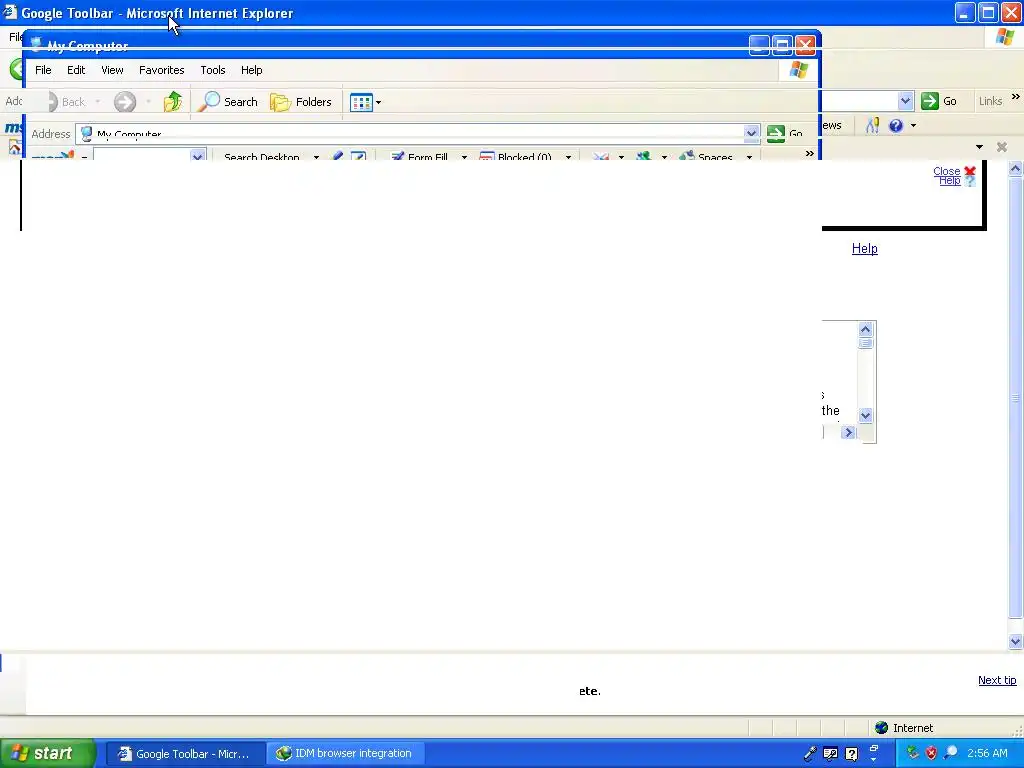This screenshot has height=768, width=1024.
Task: Open View menu in My Computer window
Action: coord(112,70)
